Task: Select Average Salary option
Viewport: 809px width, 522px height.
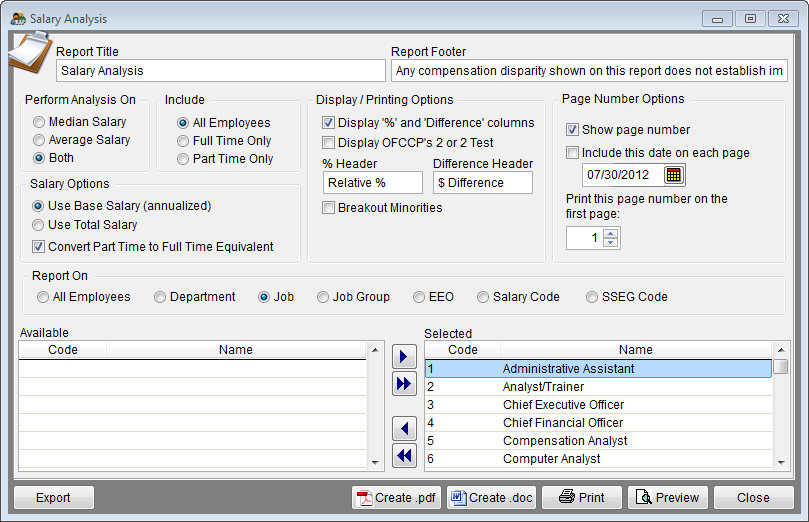Action: (x=39, y=140)
